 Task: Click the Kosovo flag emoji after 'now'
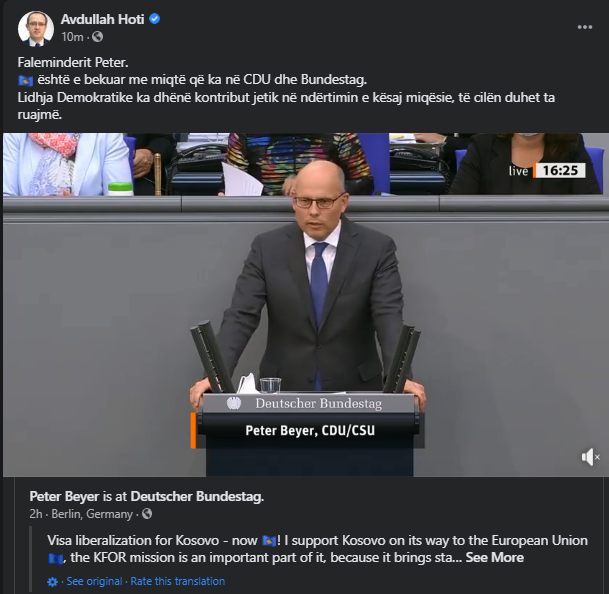coord(269,541)
